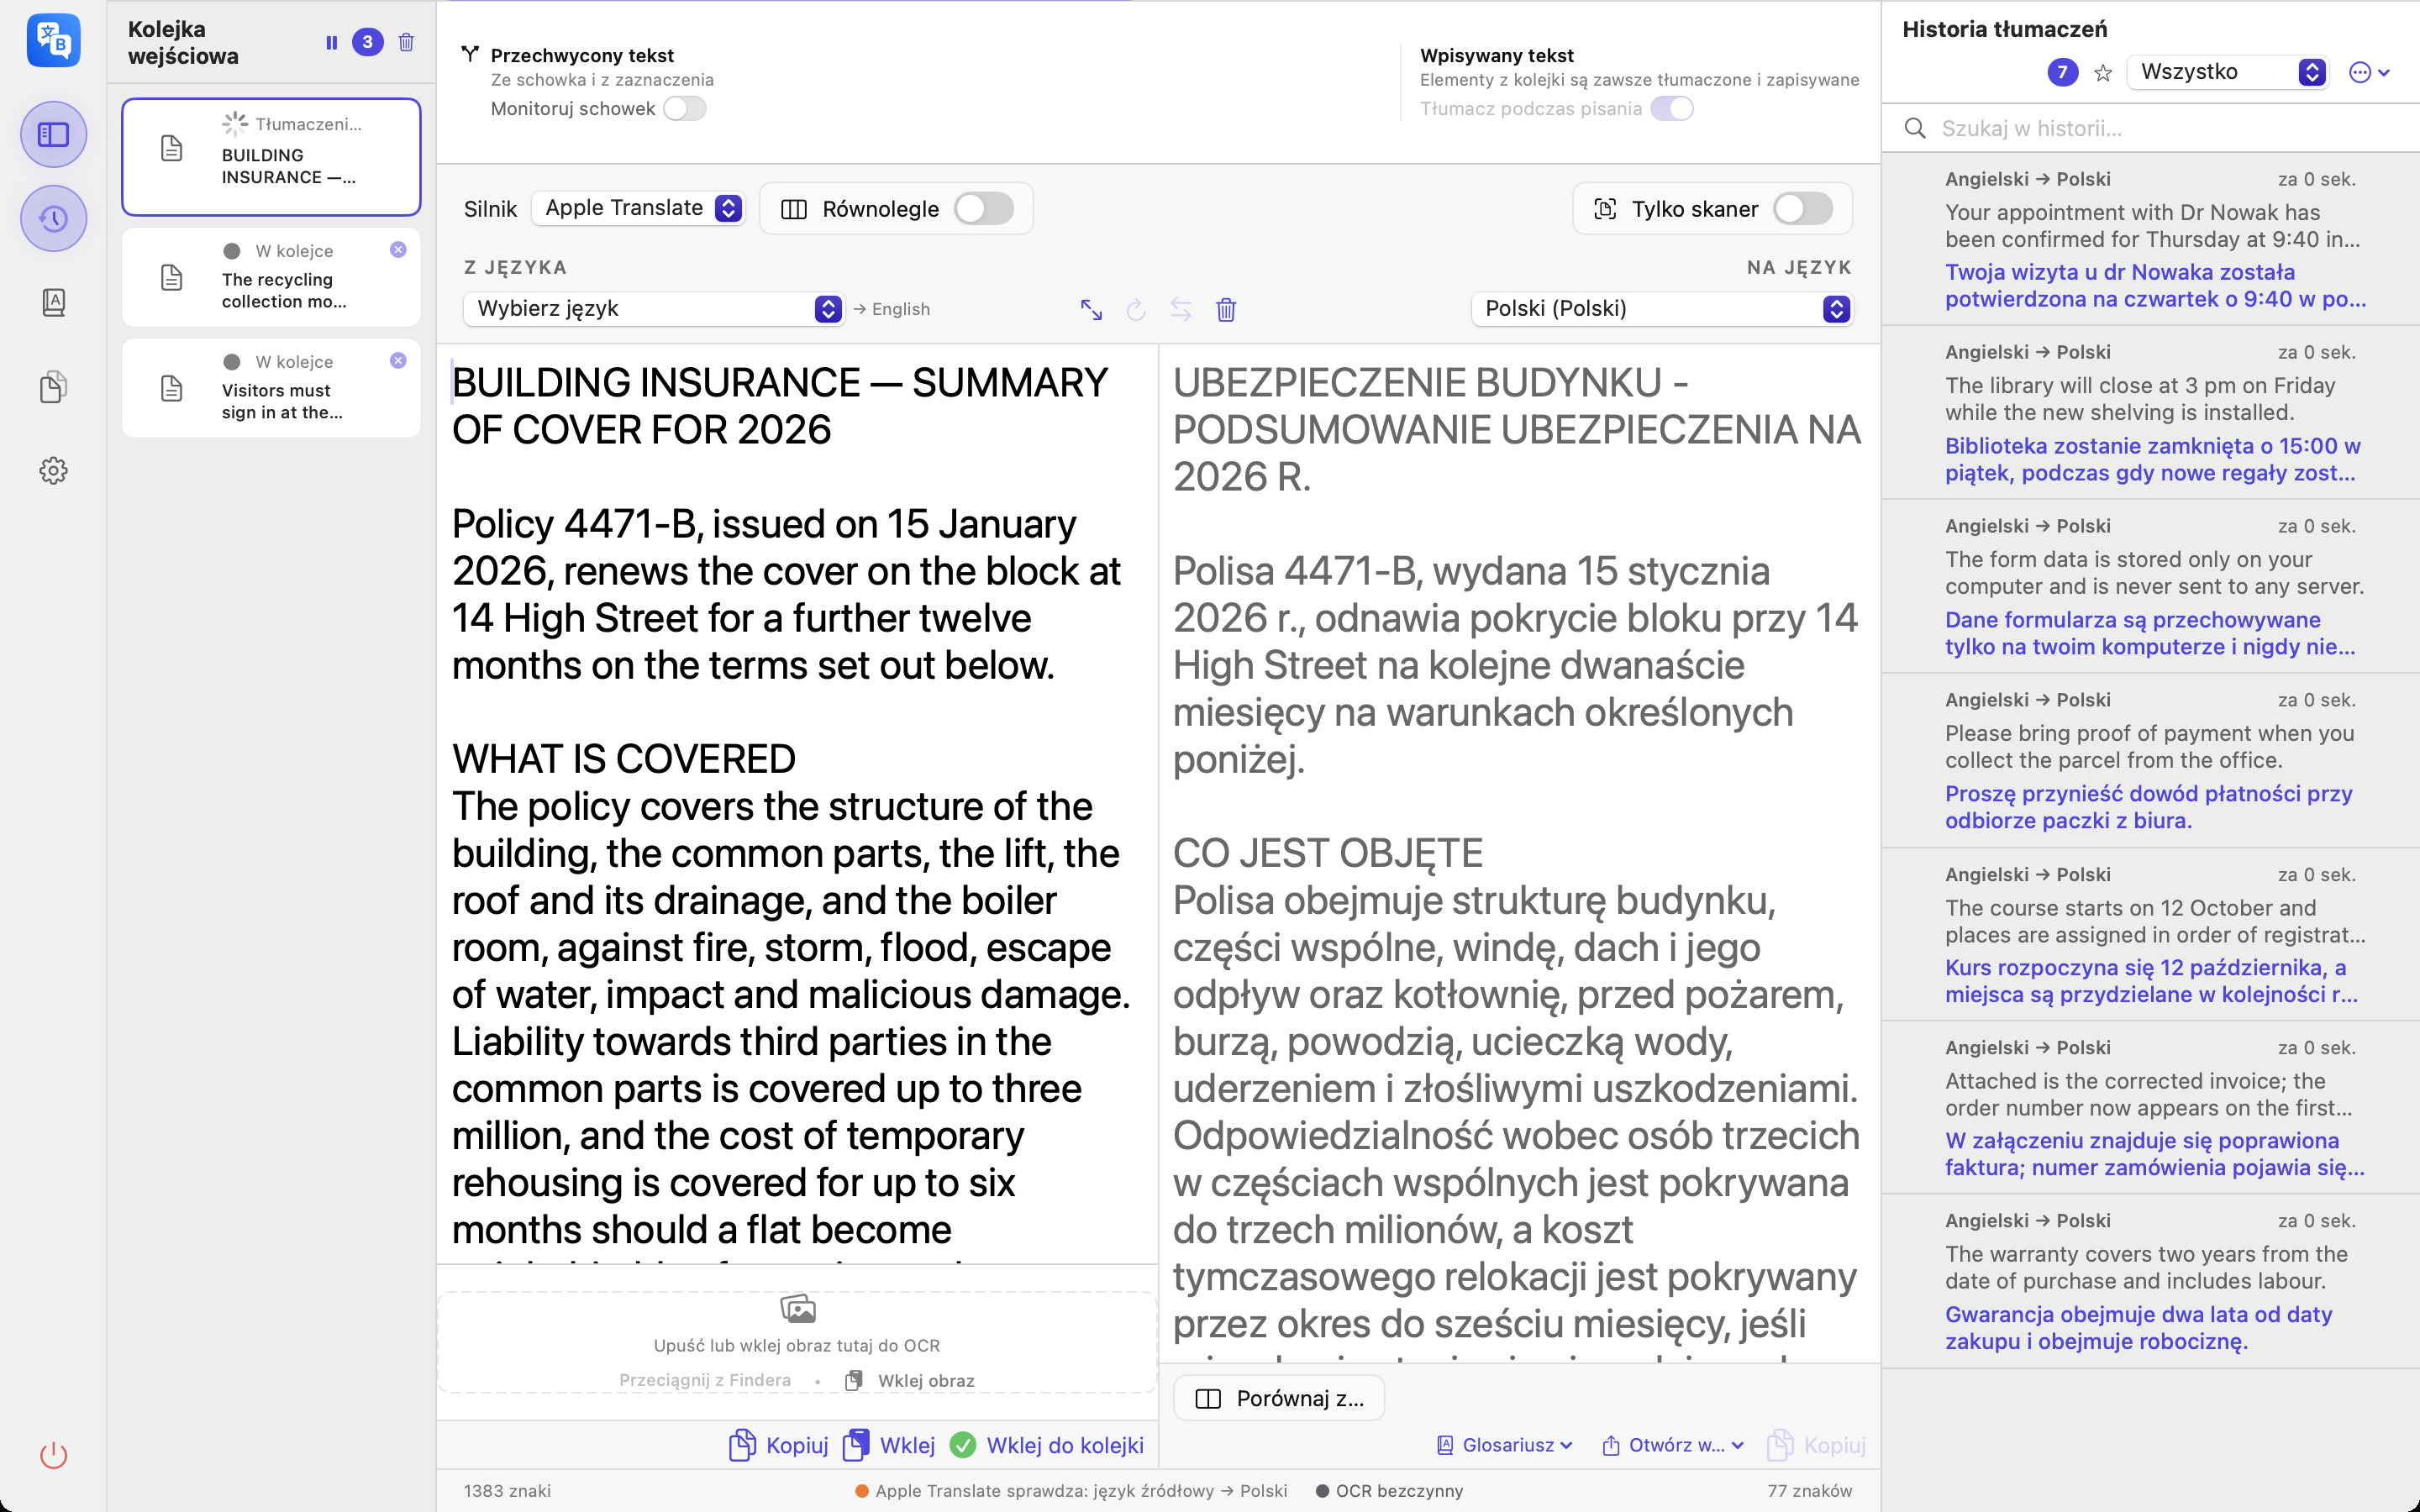Image resolution: width=2420 pixels, height=1512 pixels.
Task: Click the Wklej button
Action: [889, 1445]
